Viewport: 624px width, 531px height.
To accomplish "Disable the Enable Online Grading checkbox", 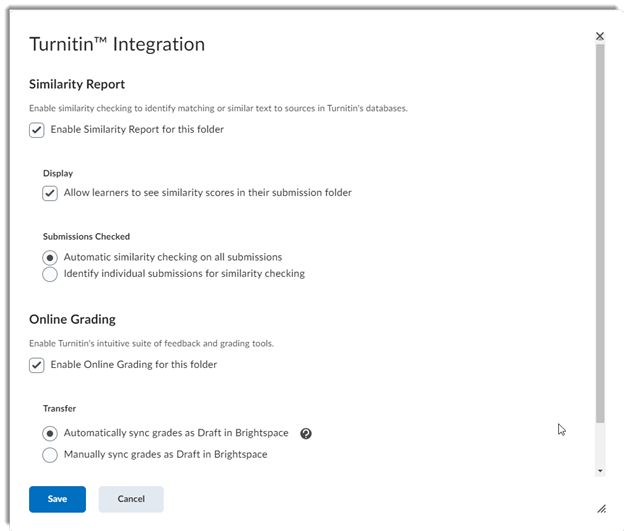I will point(37,365).
